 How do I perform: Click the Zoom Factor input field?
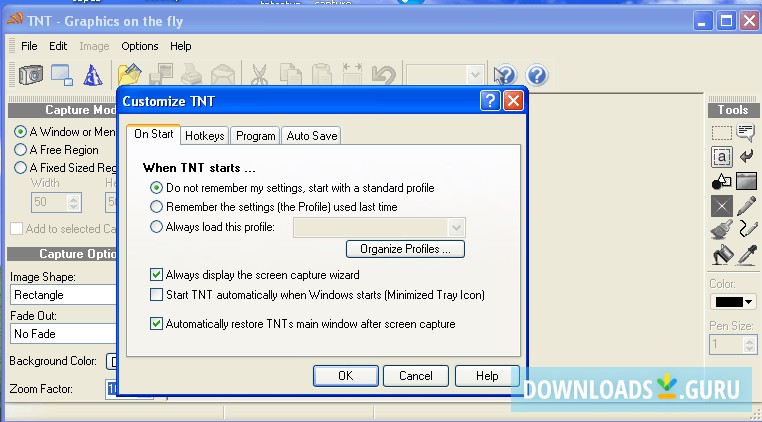pyautogui.click(x=112, y=389)
